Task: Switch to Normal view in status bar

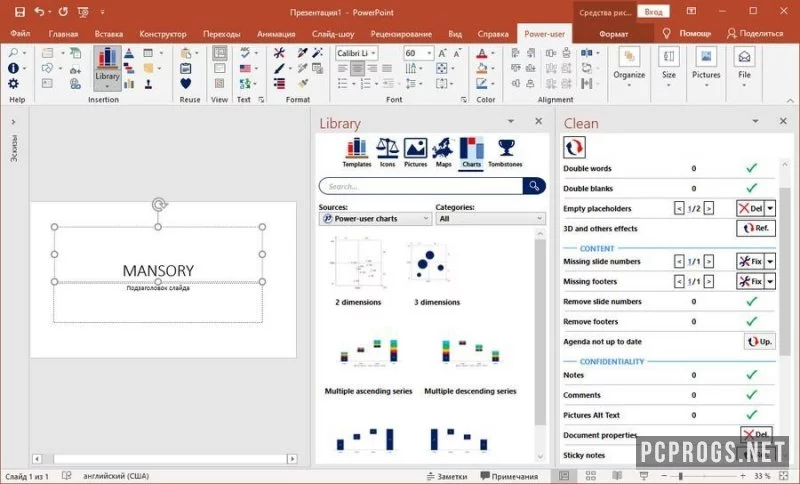Action: (564, 476)
